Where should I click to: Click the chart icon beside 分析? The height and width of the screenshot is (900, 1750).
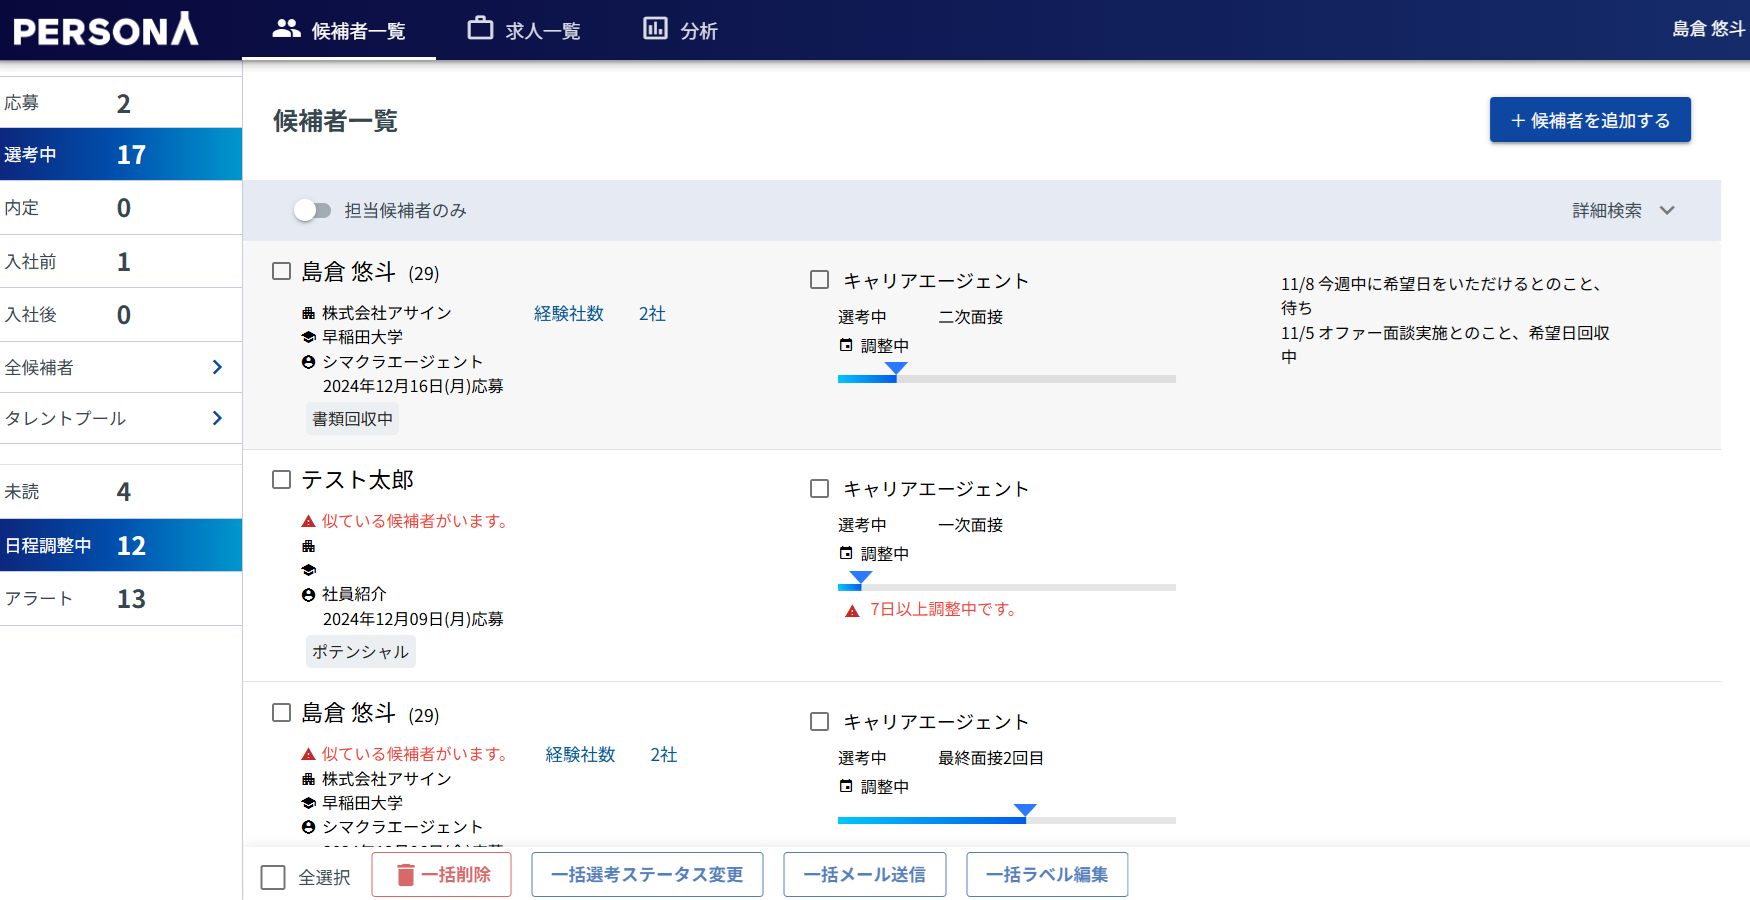click(655, 28)
